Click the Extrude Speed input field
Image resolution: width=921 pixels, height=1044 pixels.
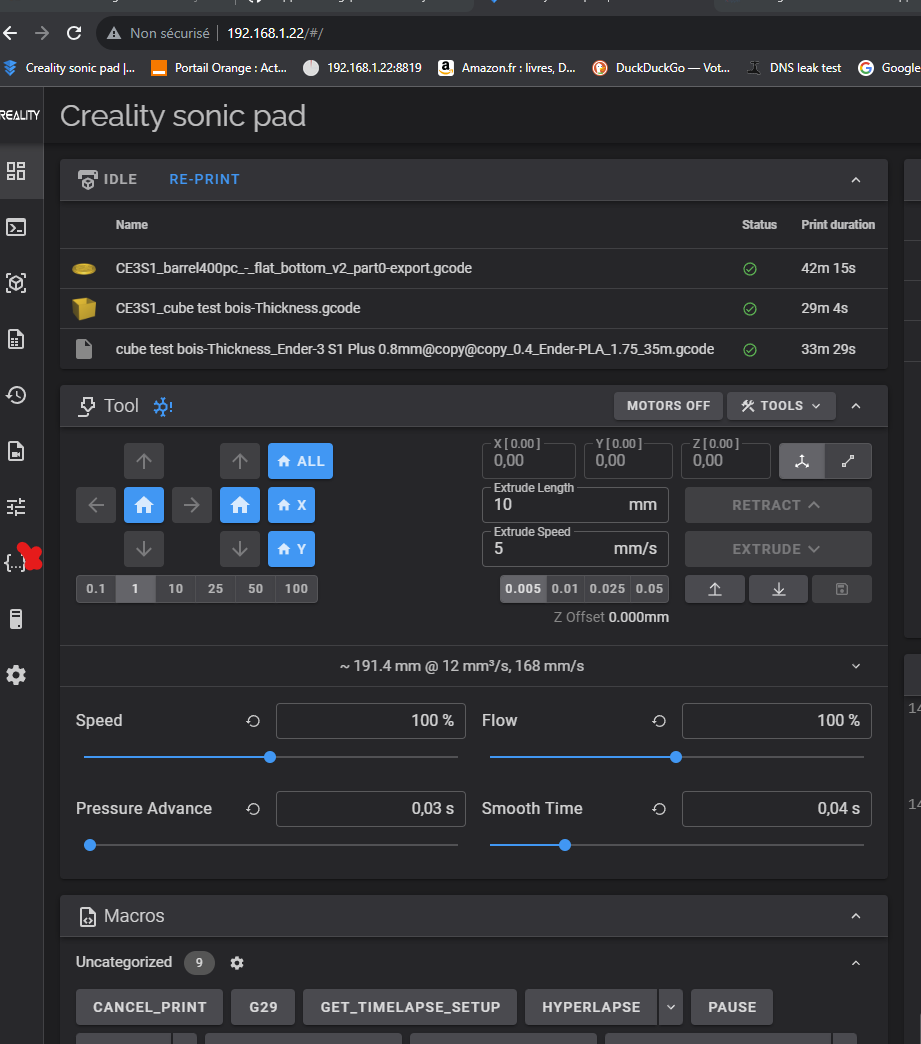click(575, 549)
